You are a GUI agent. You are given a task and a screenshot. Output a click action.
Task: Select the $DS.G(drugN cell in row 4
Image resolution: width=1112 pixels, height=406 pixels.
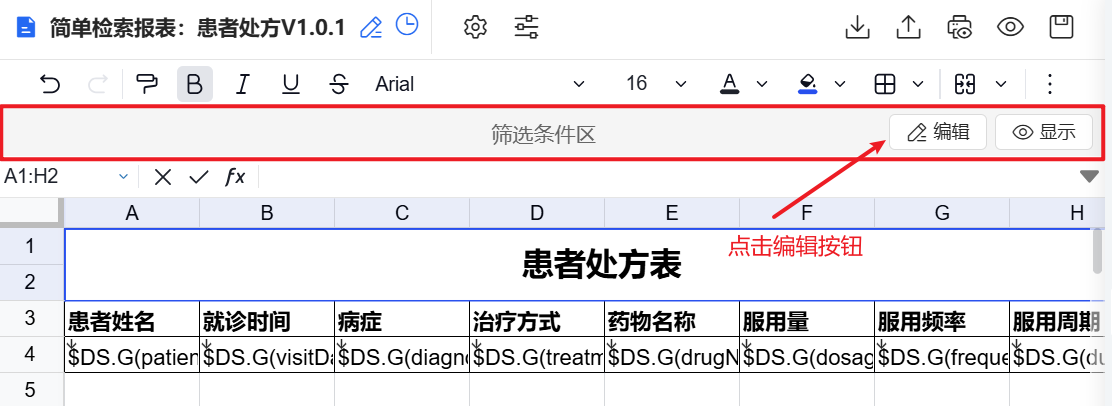(672, 355)
